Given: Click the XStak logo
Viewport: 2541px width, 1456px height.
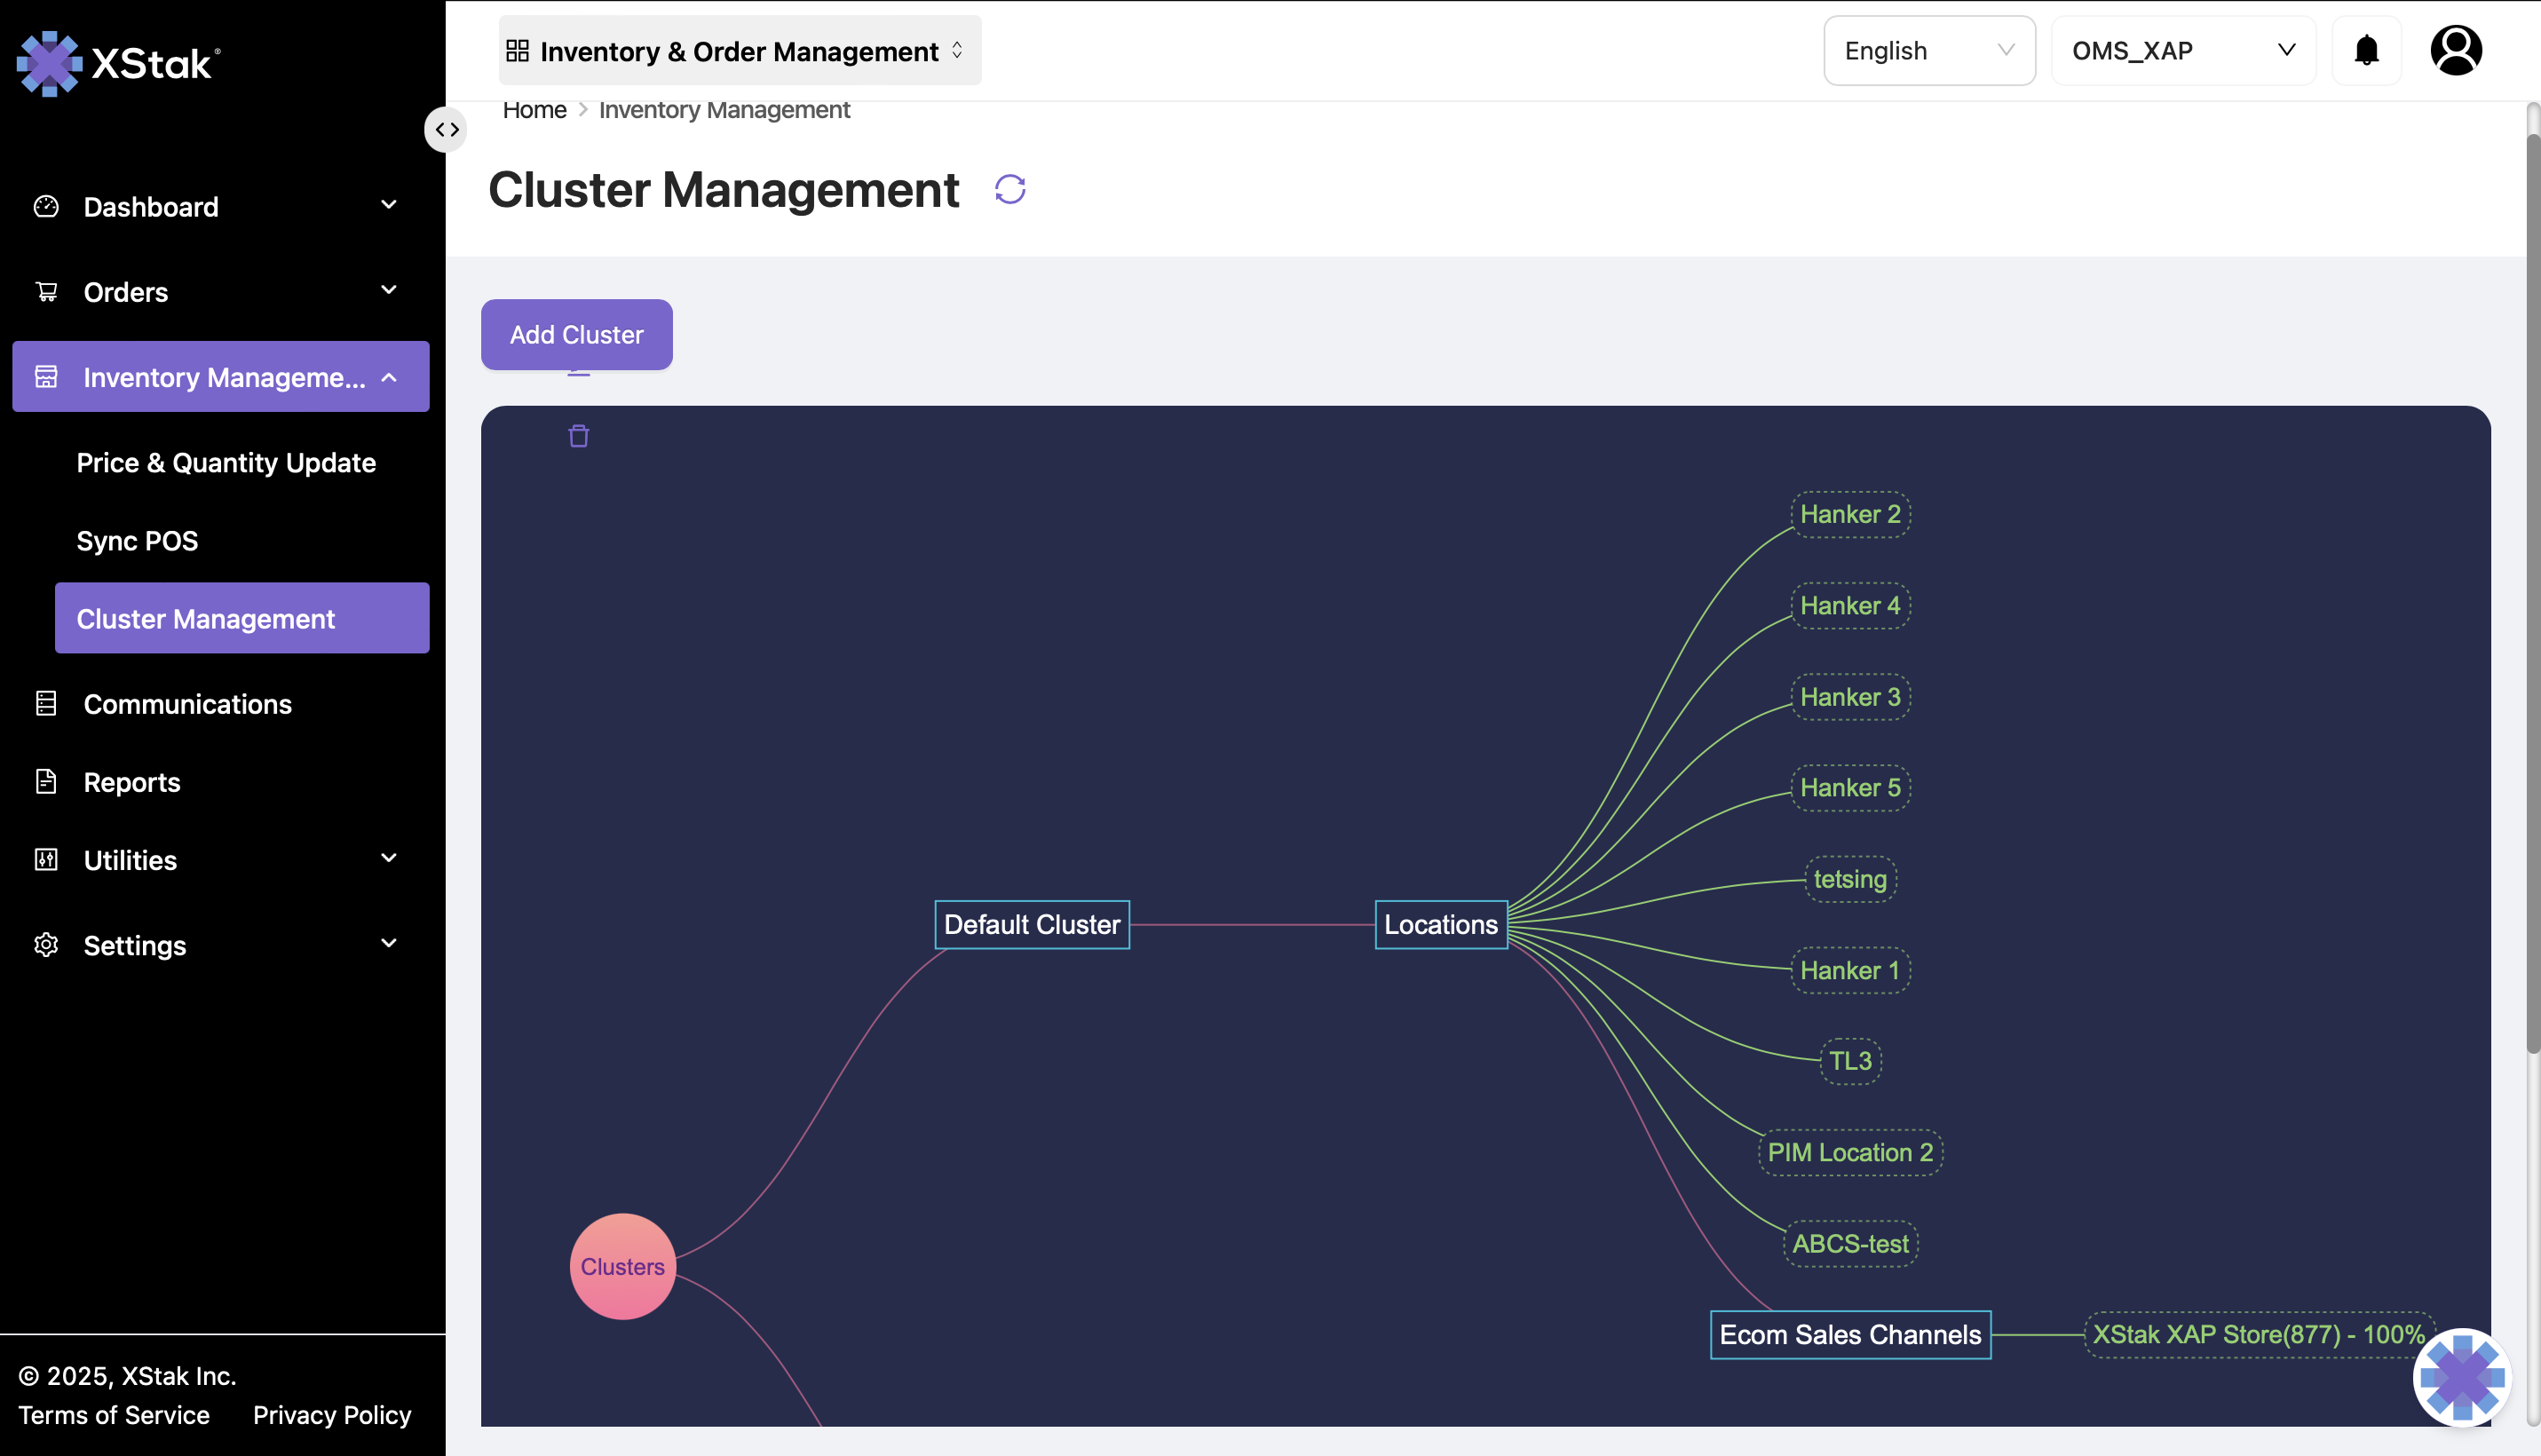Looking at the screenshot, I should point(118,63).
